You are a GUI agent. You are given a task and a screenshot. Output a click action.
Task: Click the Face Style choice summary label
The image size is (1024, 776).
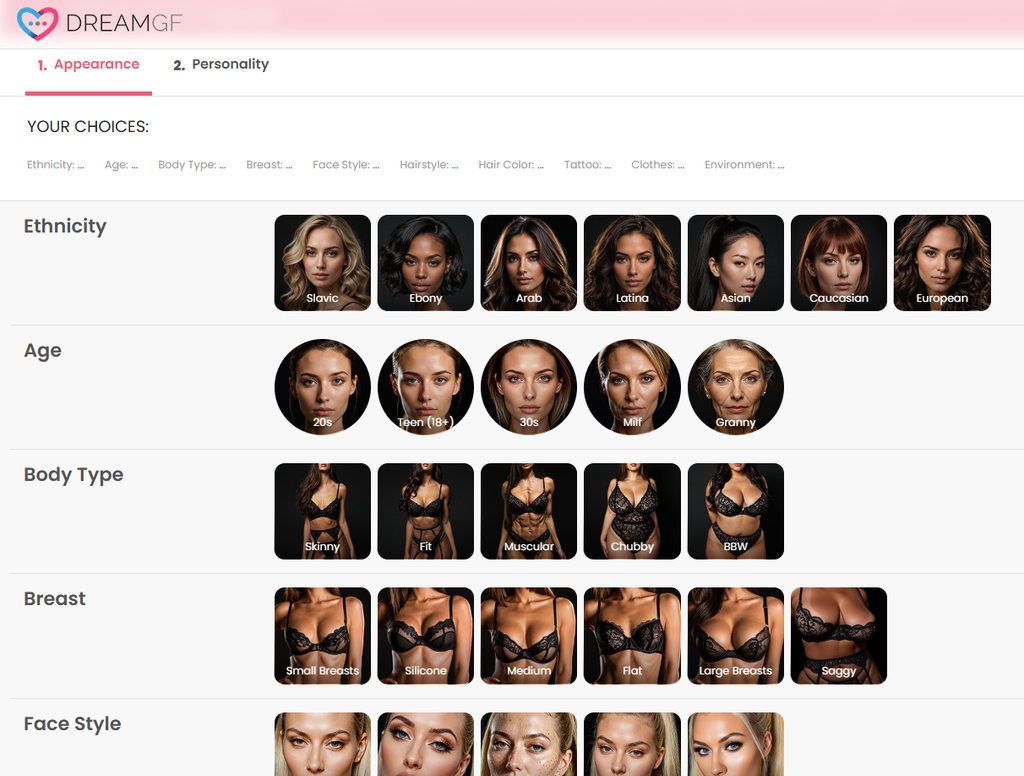[x=346, y=165]
